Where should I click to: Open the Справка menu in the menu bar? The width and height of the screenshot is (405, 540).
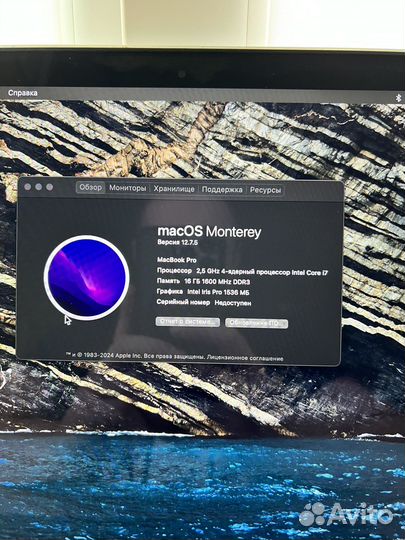tap(23, 93)
